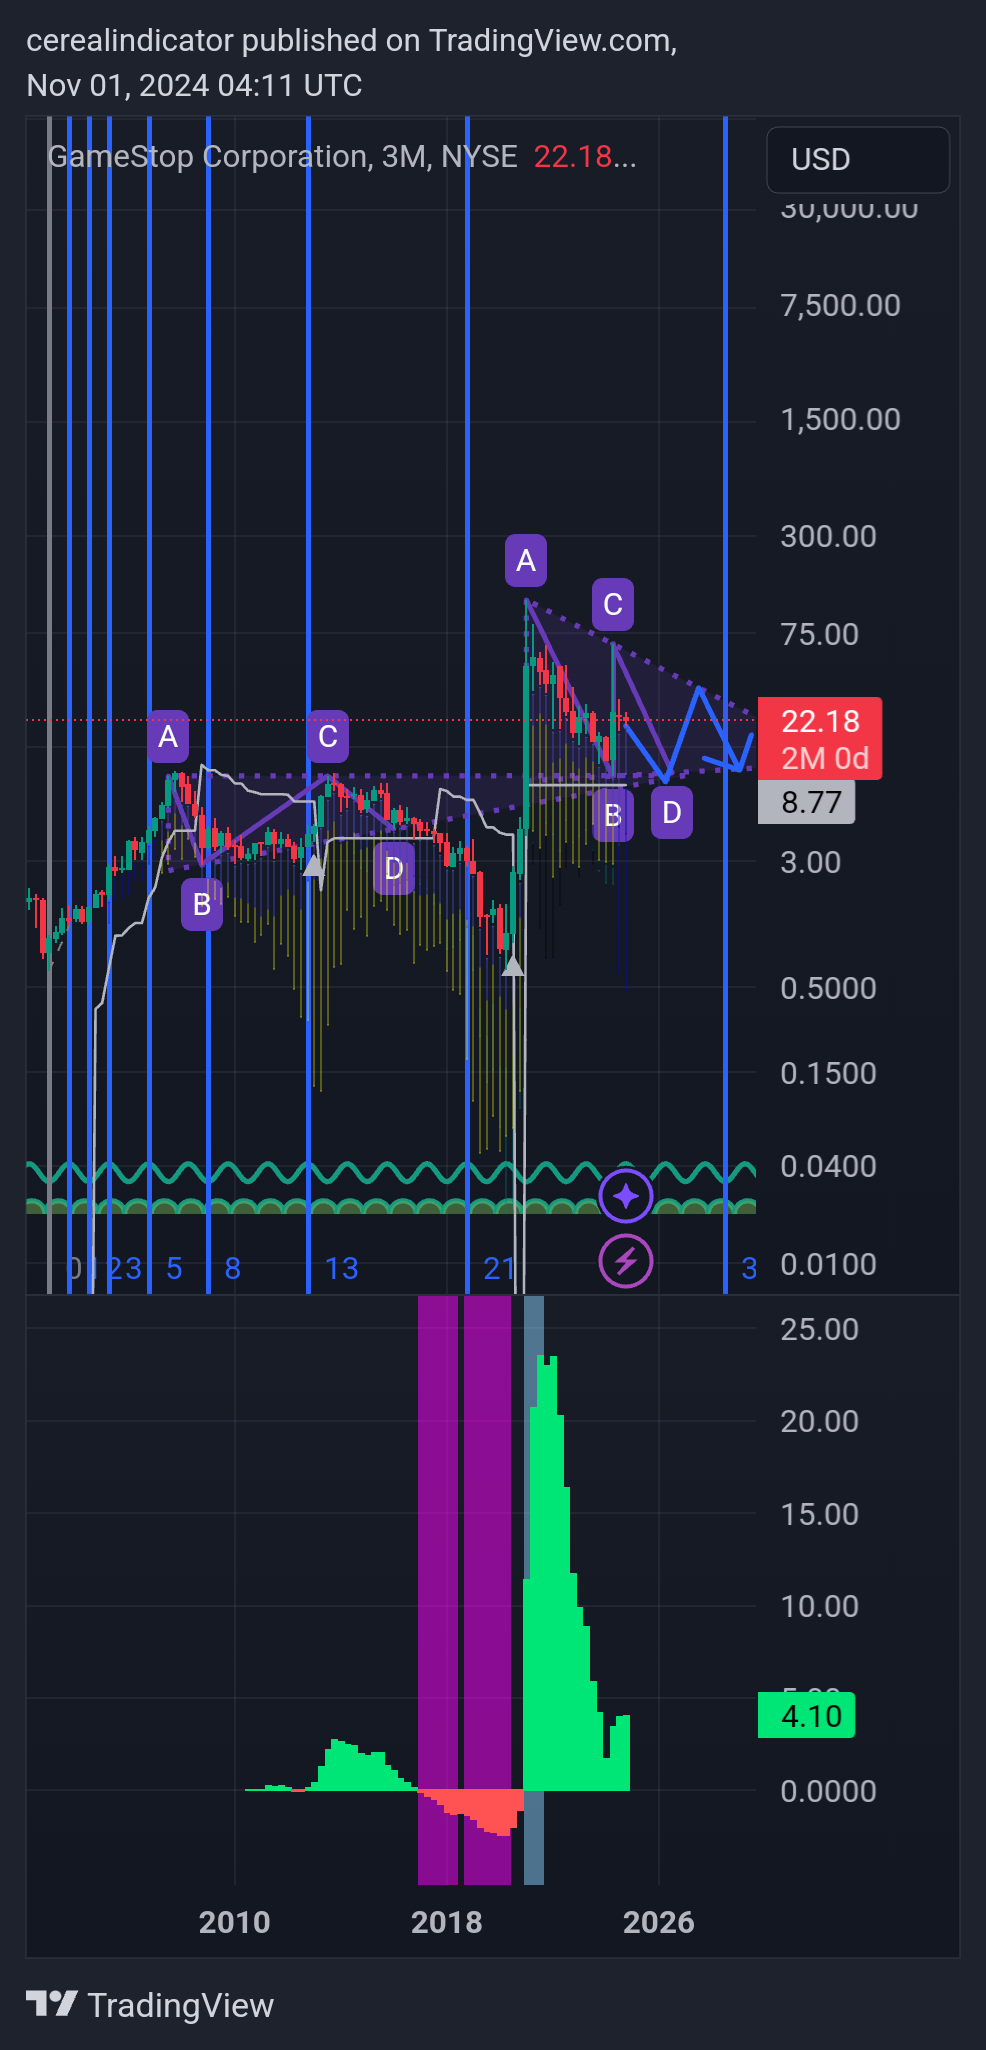Click the 20.00 indicator axis label
This screenshot has height=2050, width=986.
click(820, 1421)
